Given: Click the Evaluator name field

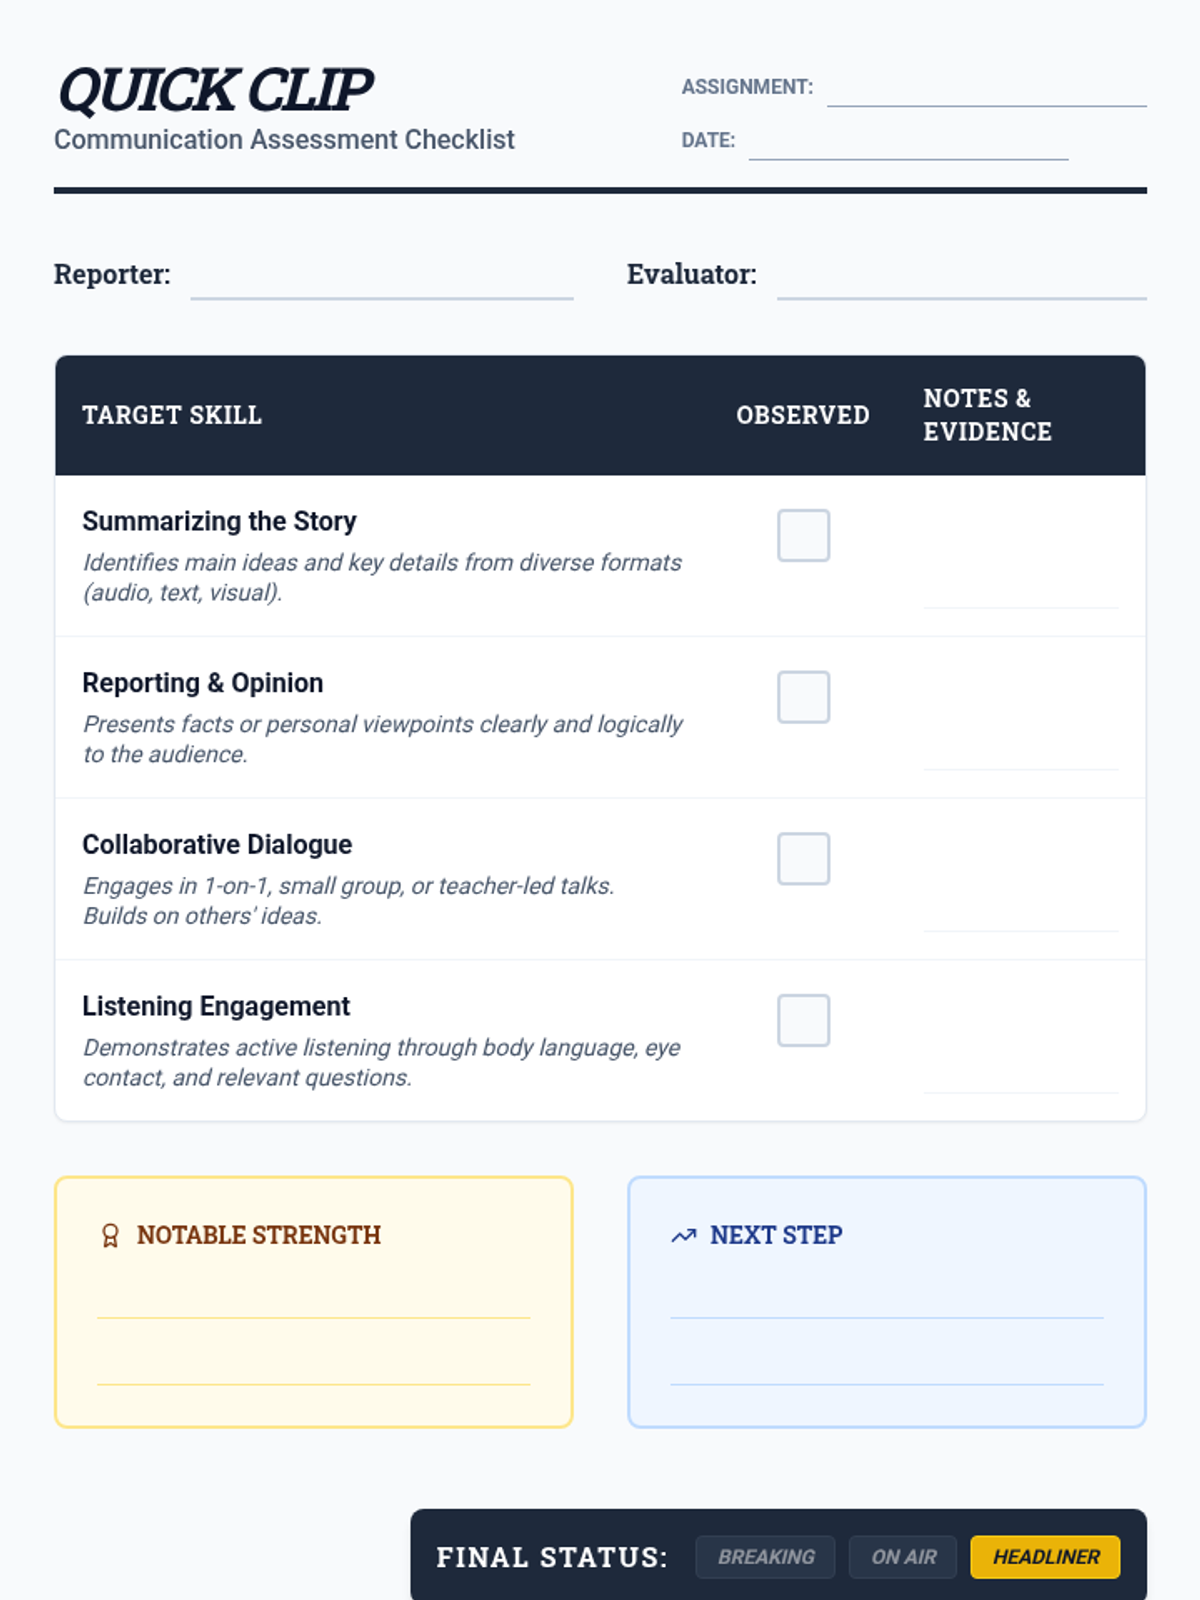Looking at the screenshot, I should 961,280.
